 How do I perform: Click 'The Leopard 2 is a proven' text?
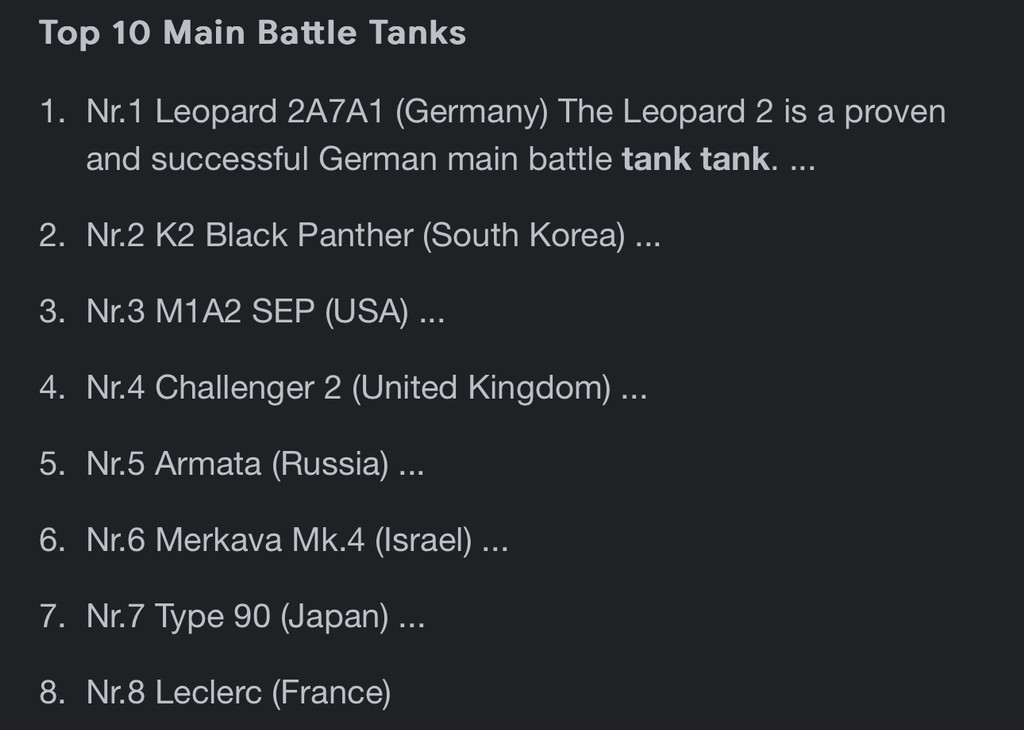click(752, 112)
